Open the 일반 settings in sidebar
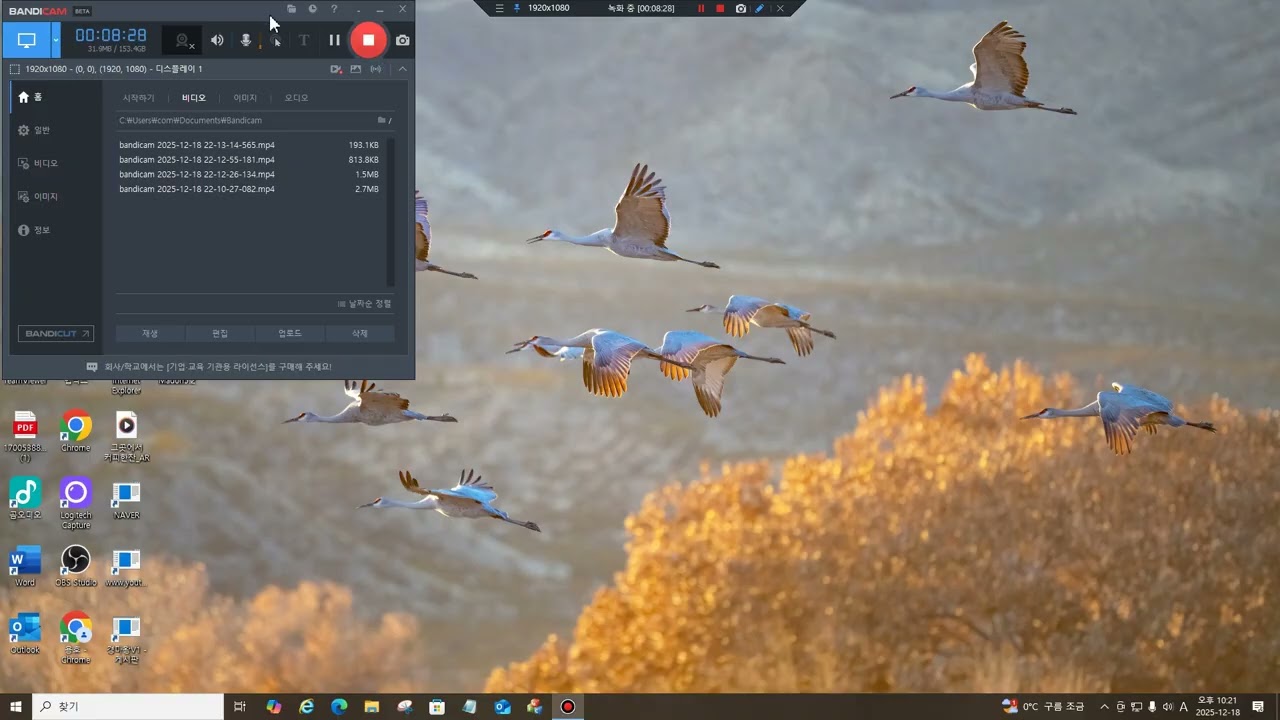 [56, 130]
